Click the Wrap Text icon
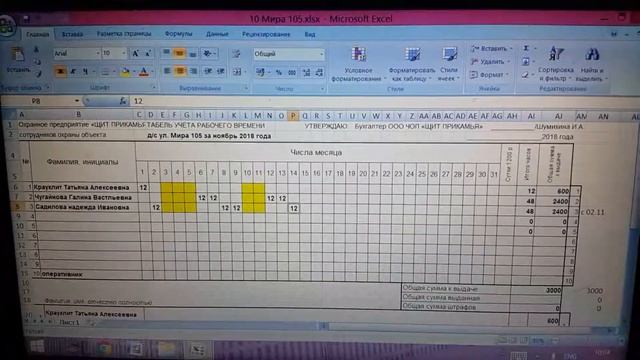 (x=236, y=54)
